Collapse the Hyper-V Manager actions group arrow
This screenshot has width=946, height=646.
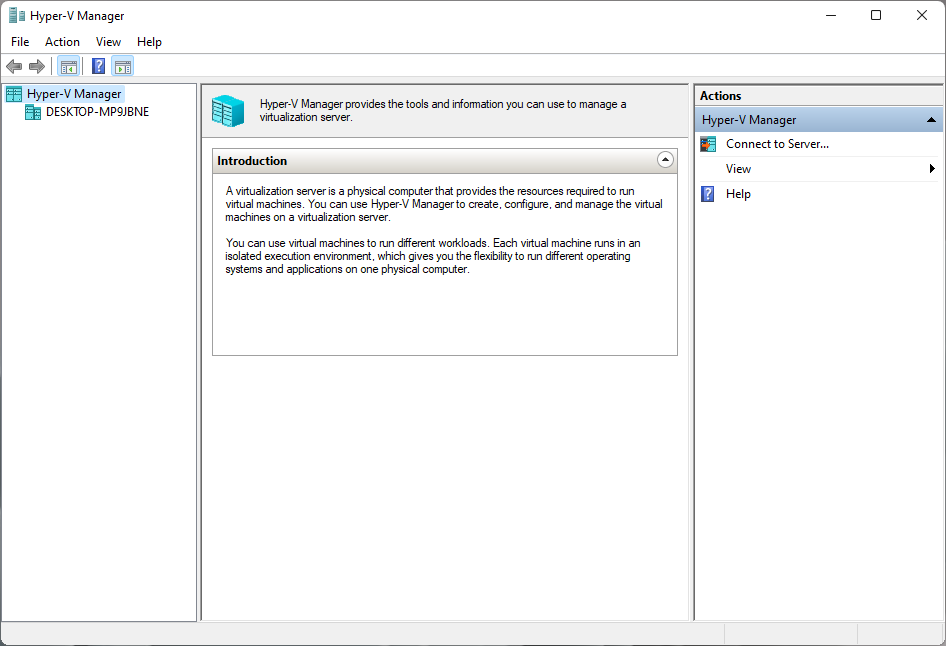click(931, 120)
